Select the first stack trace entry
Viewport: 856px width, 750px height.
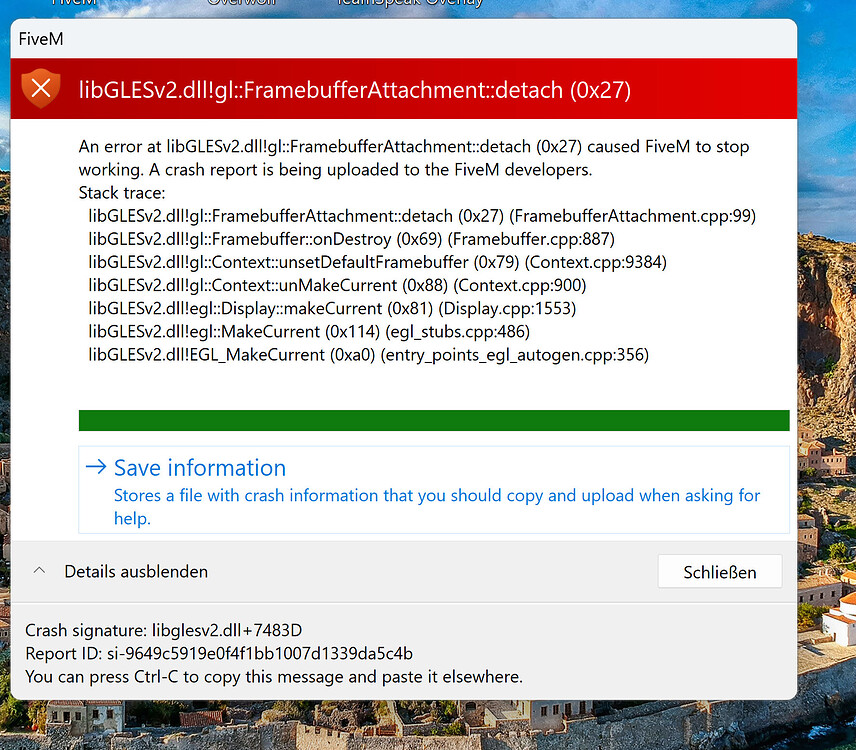coord(421,215)
